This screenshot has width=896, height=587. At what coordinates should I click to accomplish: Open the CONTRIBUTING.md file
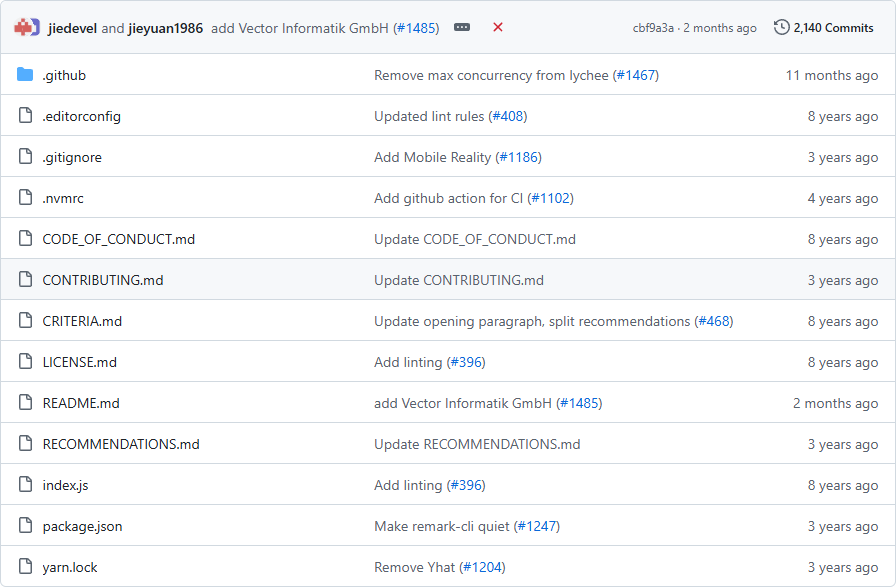click(x=102, y=280)
